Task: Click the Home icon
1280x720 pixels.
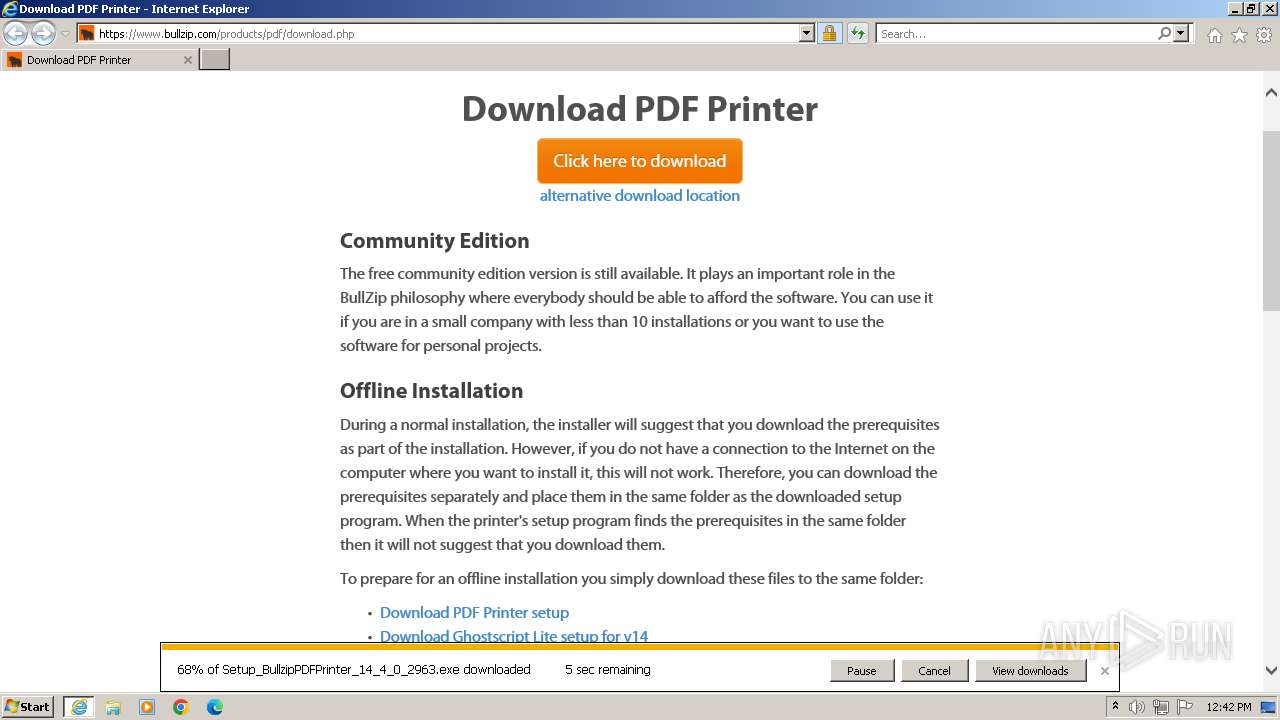Action: coord(1214,35)
